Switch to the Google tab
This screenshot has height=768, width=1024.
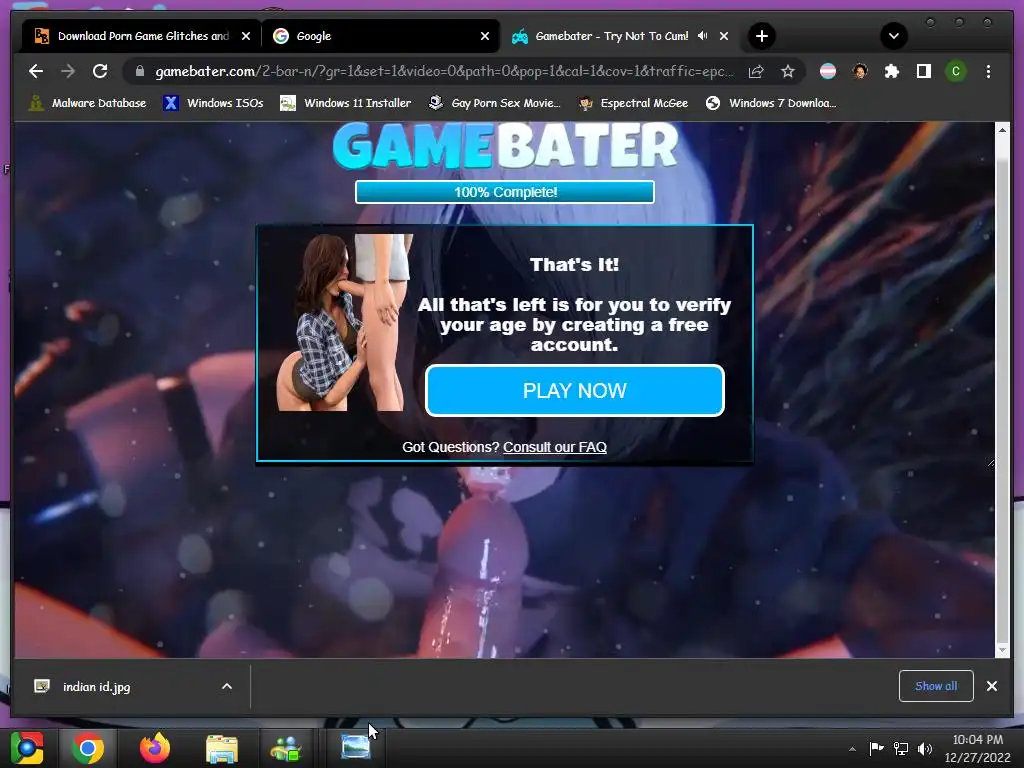pyautogui.click(x=380, y=36)
